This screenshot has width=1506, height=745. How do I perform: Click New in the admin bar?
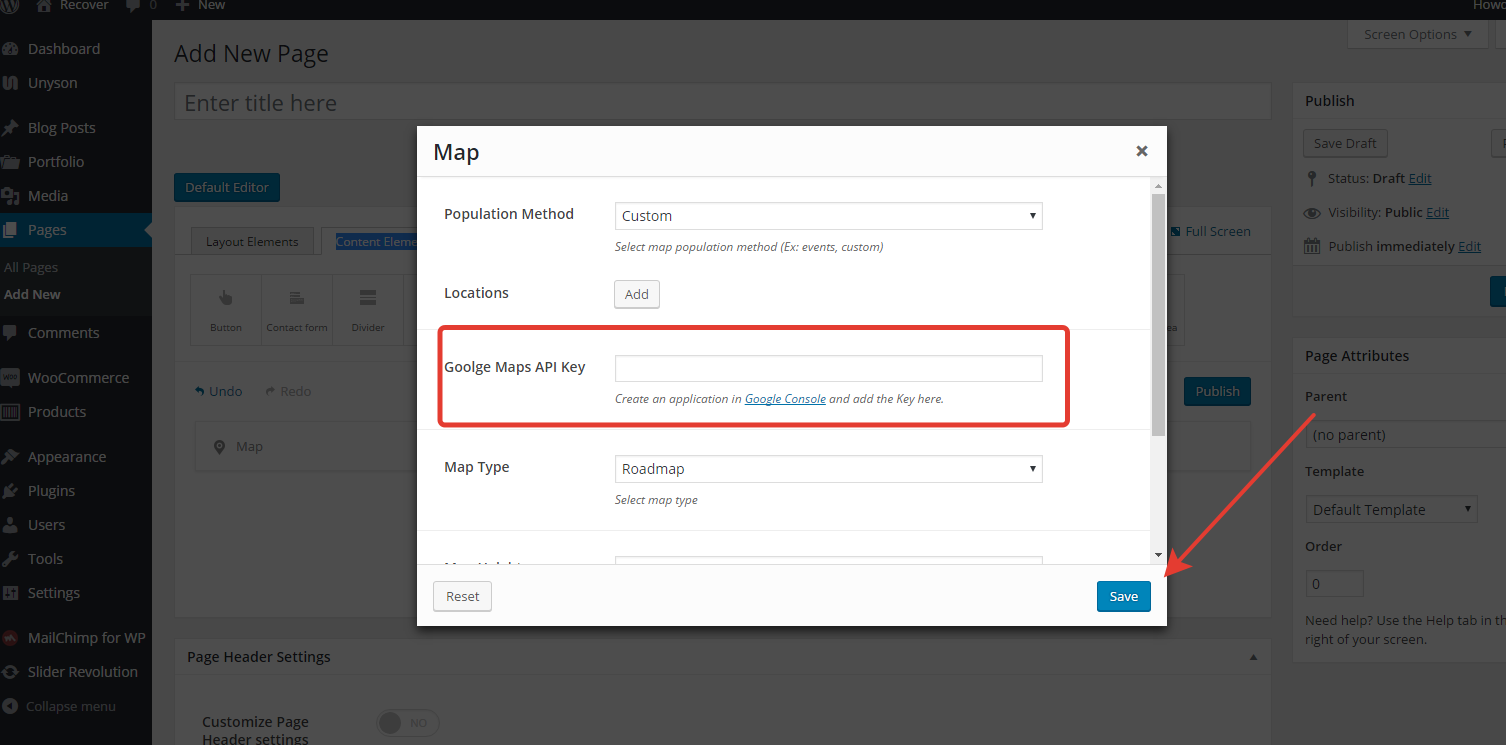pyautogui.click(x=200, y=6)
